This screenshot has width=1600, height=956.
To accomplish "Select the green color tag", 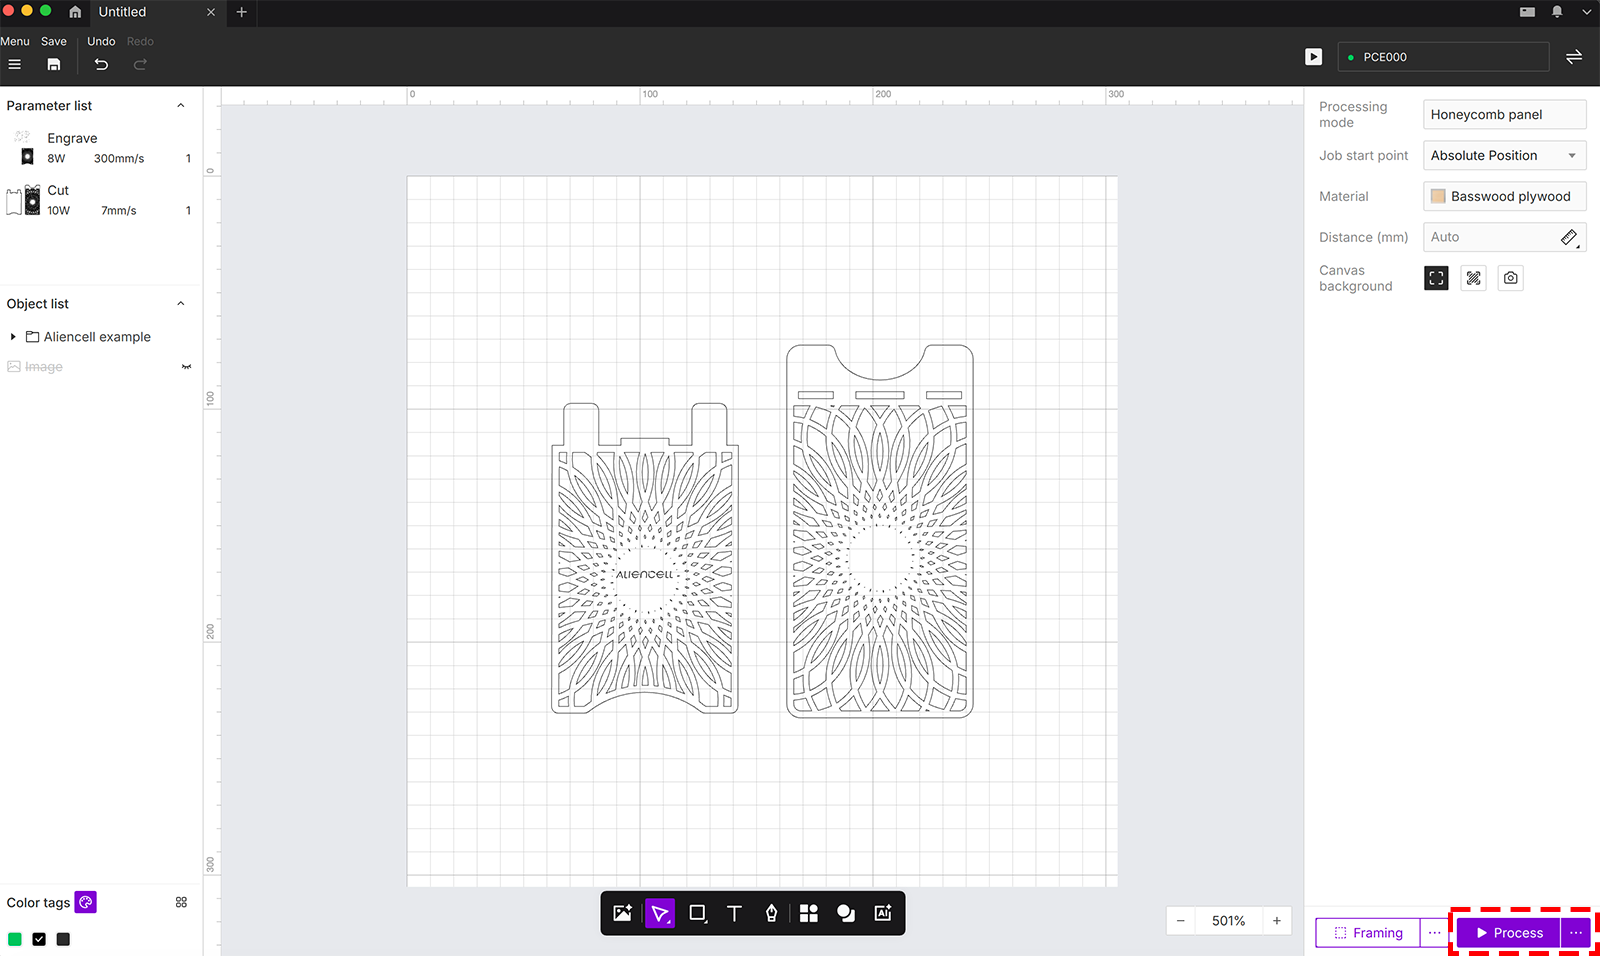I will [x=15, y=939].
